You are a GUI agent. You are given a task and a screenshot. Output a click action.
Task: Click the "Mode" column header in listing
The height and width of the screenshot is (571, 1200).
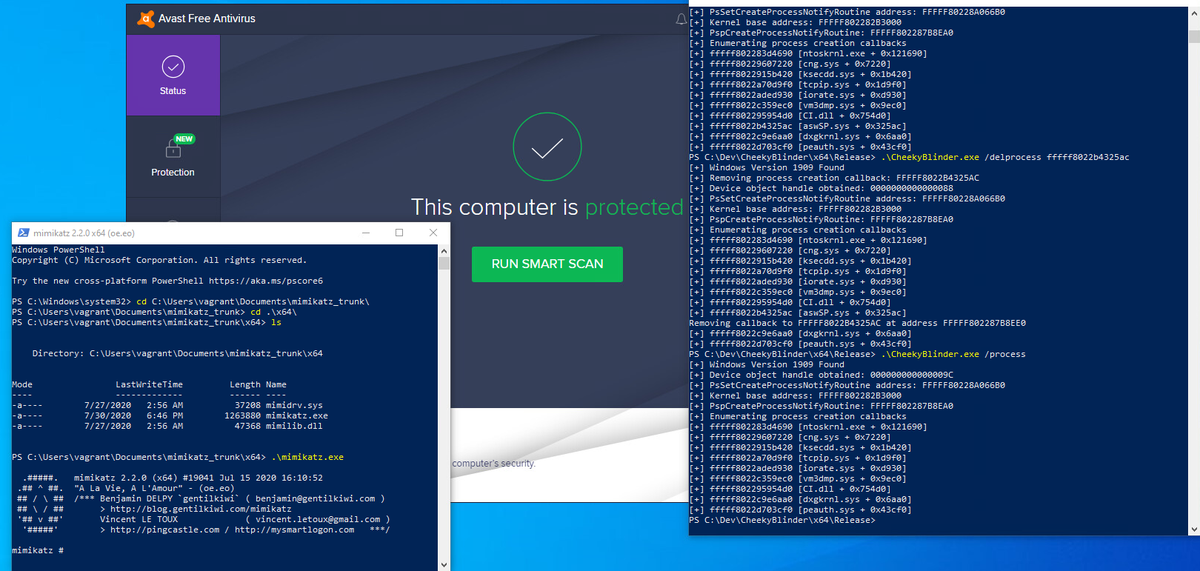(22, 384)
